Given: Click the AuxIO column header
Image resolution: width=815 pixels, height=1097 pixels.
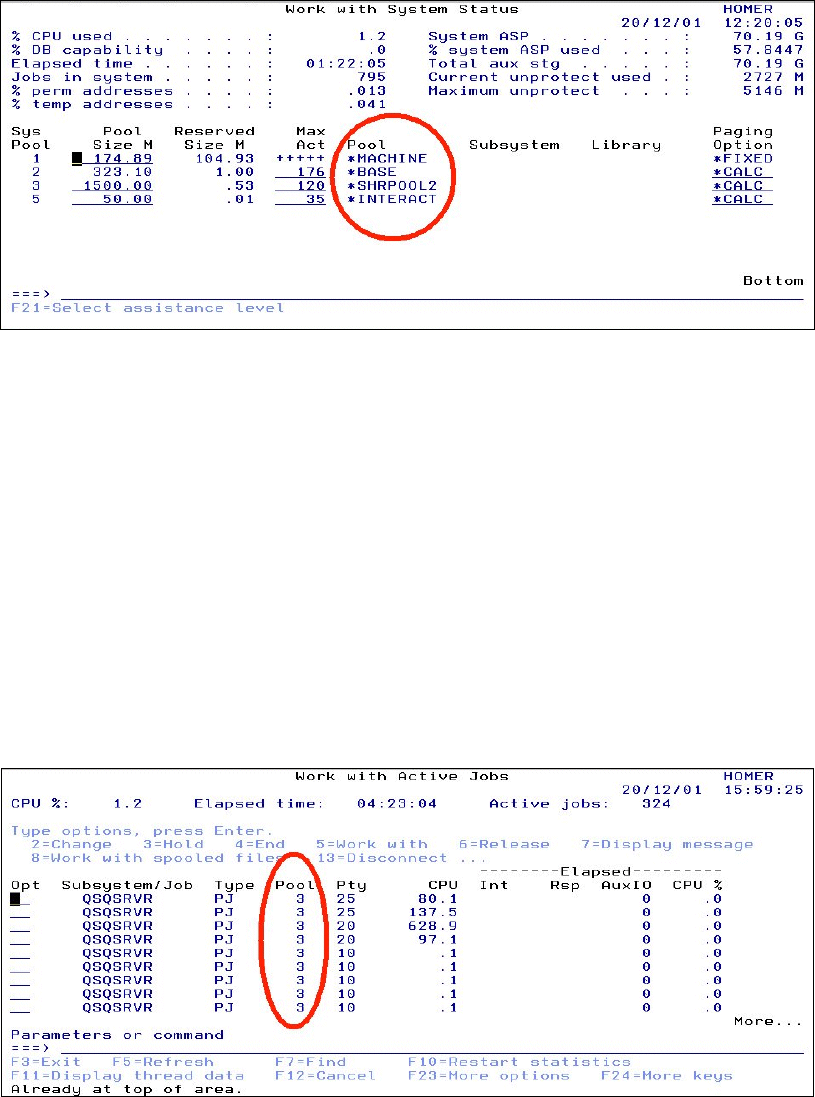Looking at the screenshot, I should [626, 885].
